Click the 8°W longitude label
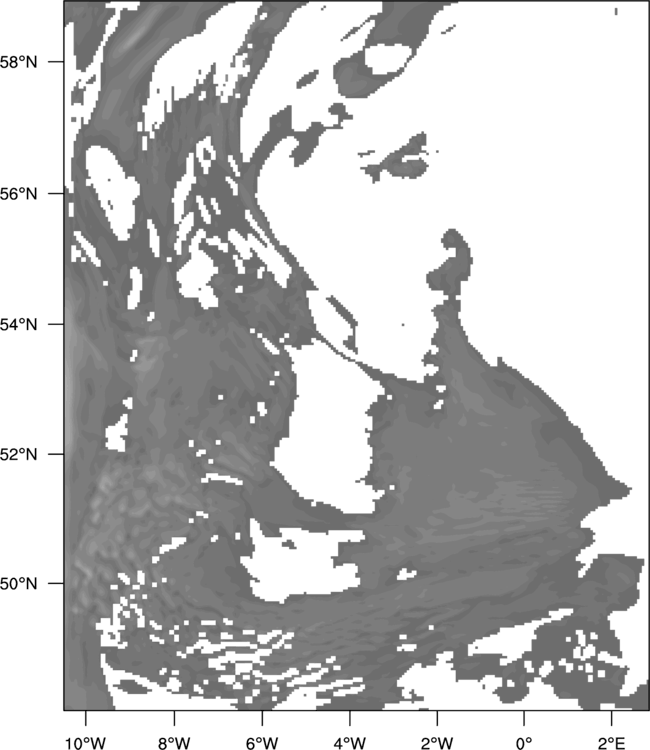 pyautogui.click(x=174, y=743)
